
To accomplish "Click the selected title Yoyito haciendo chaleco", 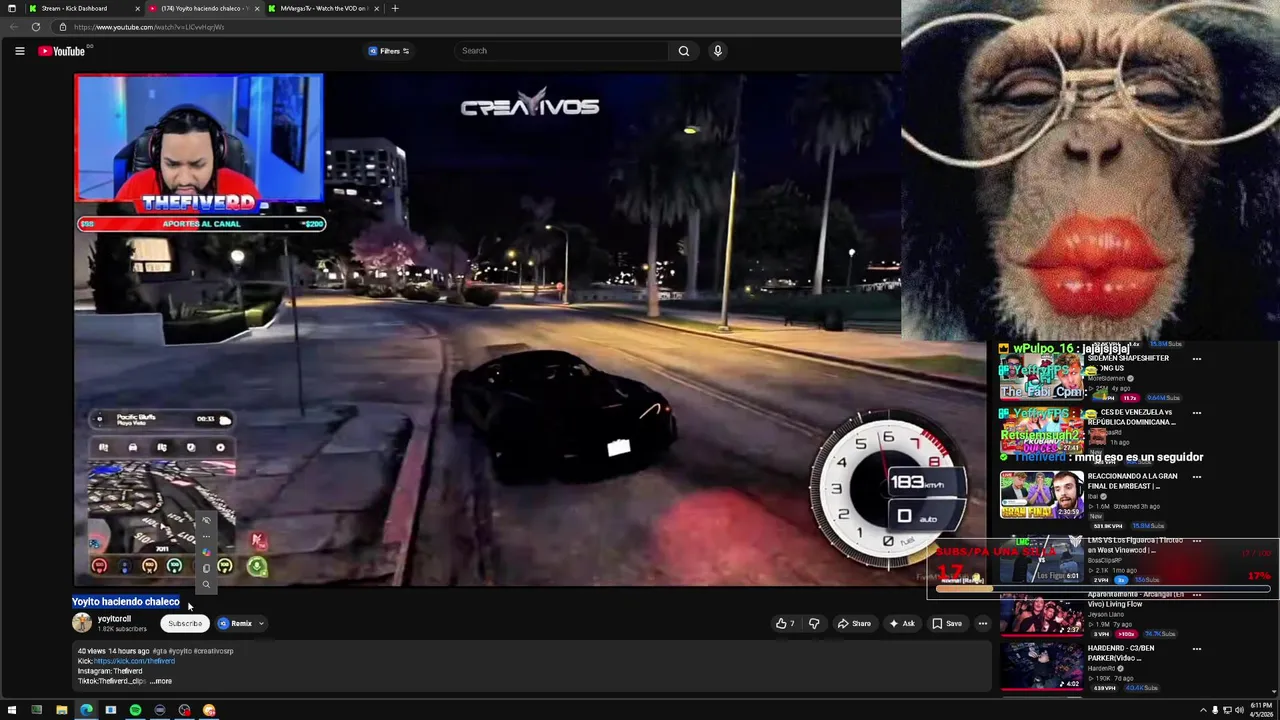I will pos(126,602).
